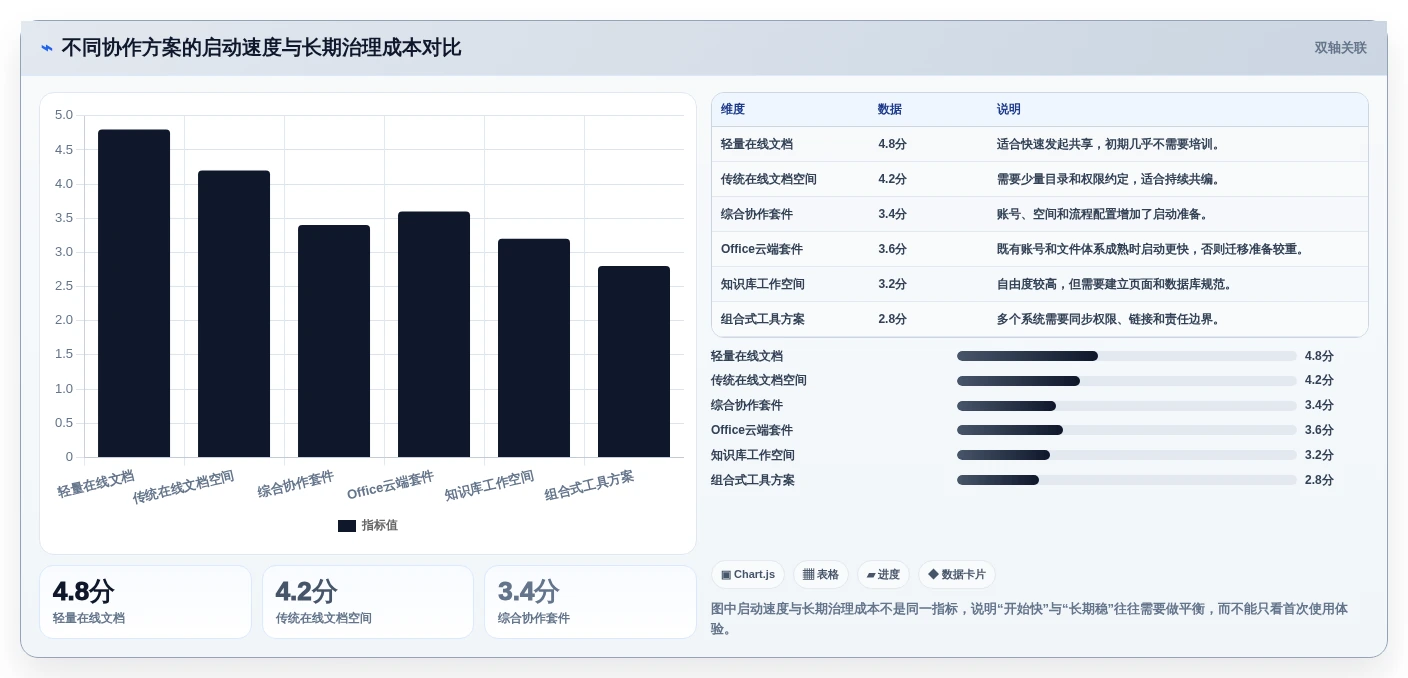
Task: Toggle the 指标值 legend color box
Action: click(x=347, y=526)
